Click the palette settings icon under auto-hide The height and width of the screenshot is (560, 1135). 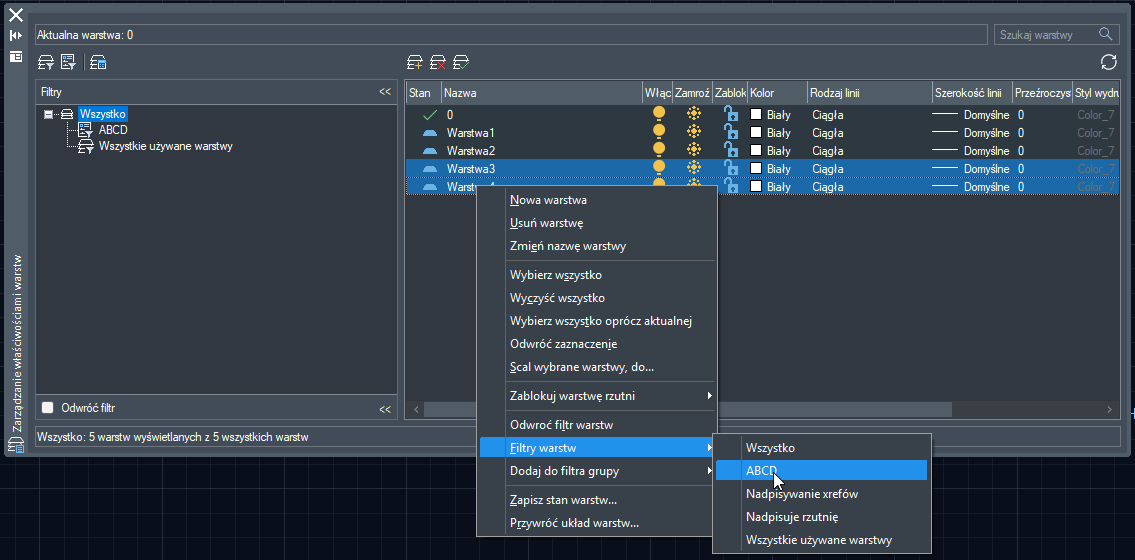pyautogui.click(x=16, y=56)
